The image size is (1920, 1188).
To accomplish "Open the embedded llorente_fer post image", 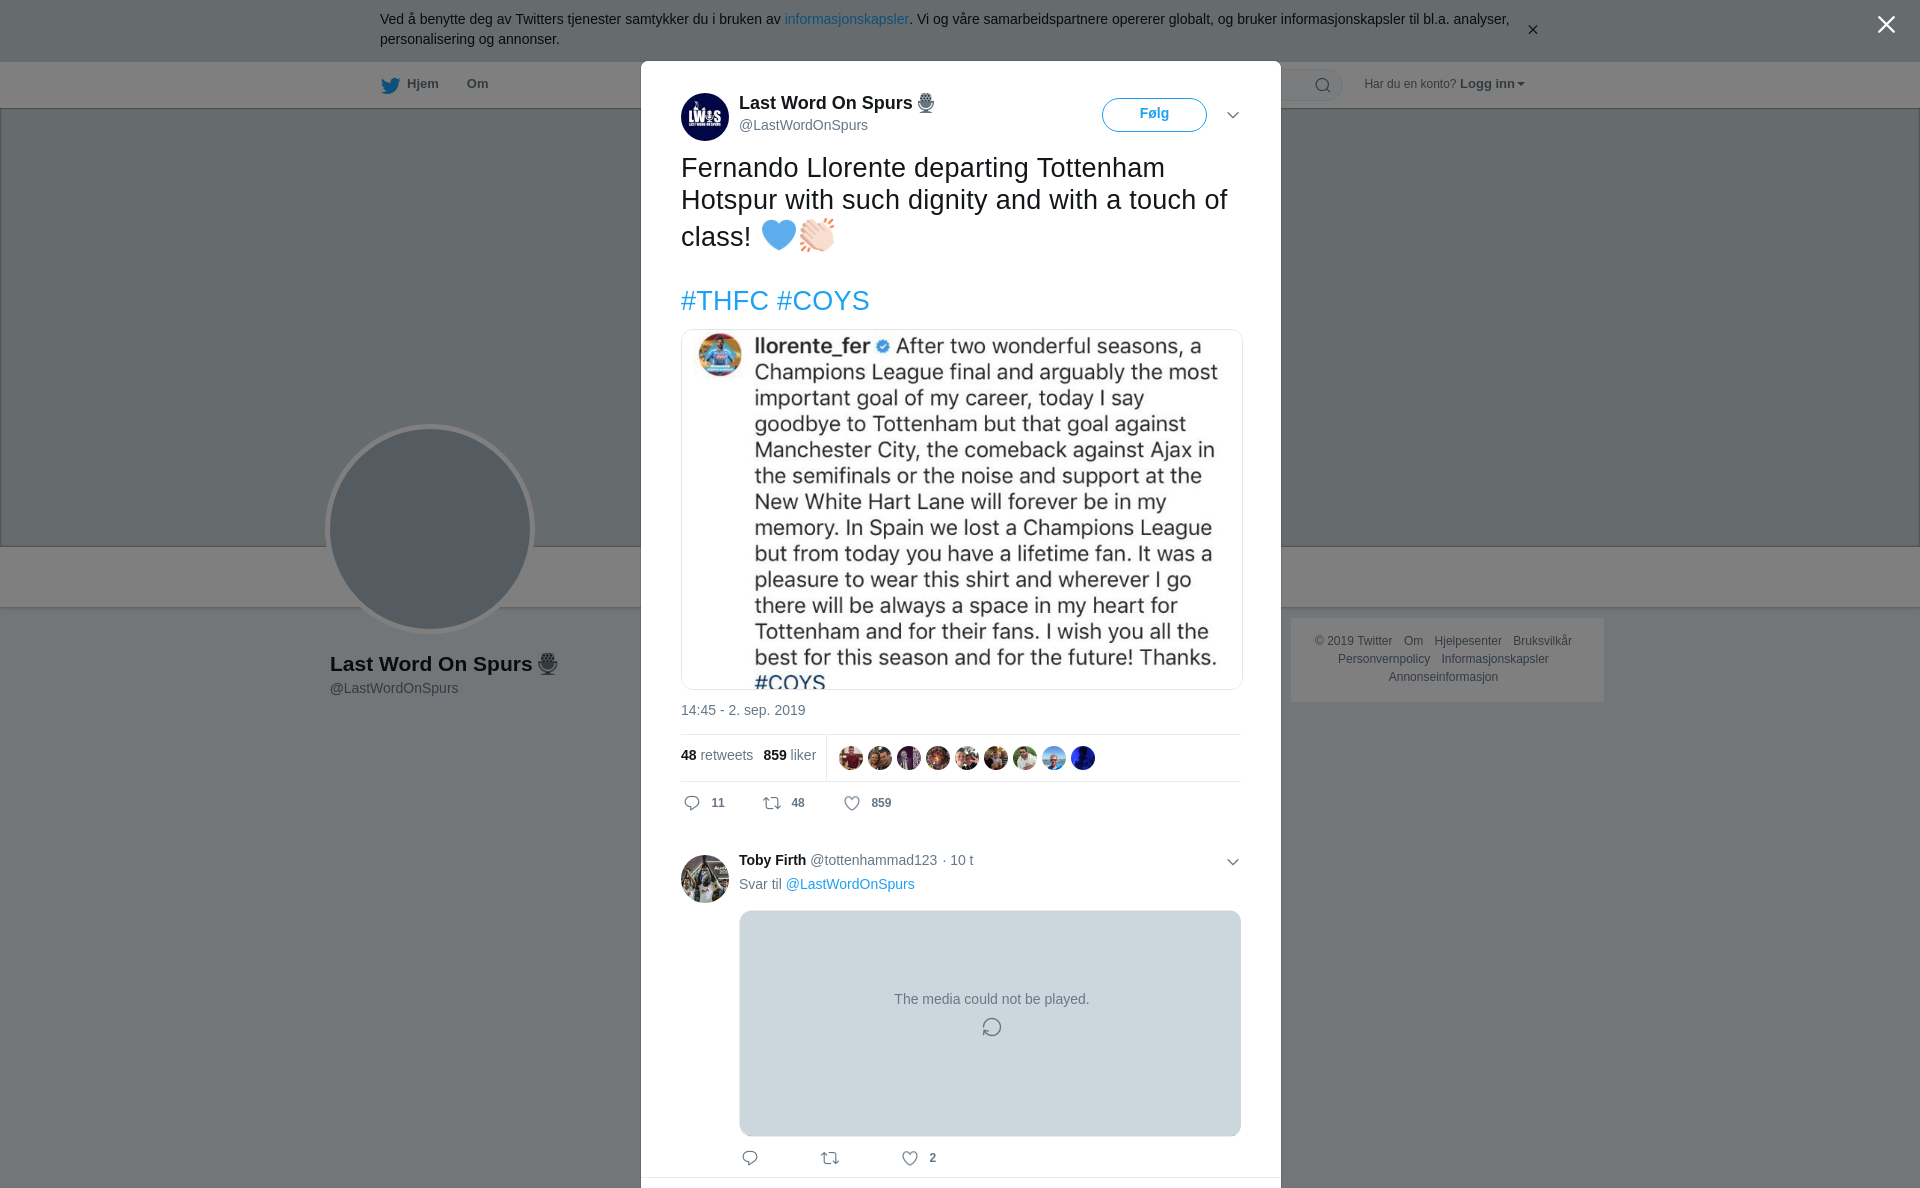I will (962, 509).
